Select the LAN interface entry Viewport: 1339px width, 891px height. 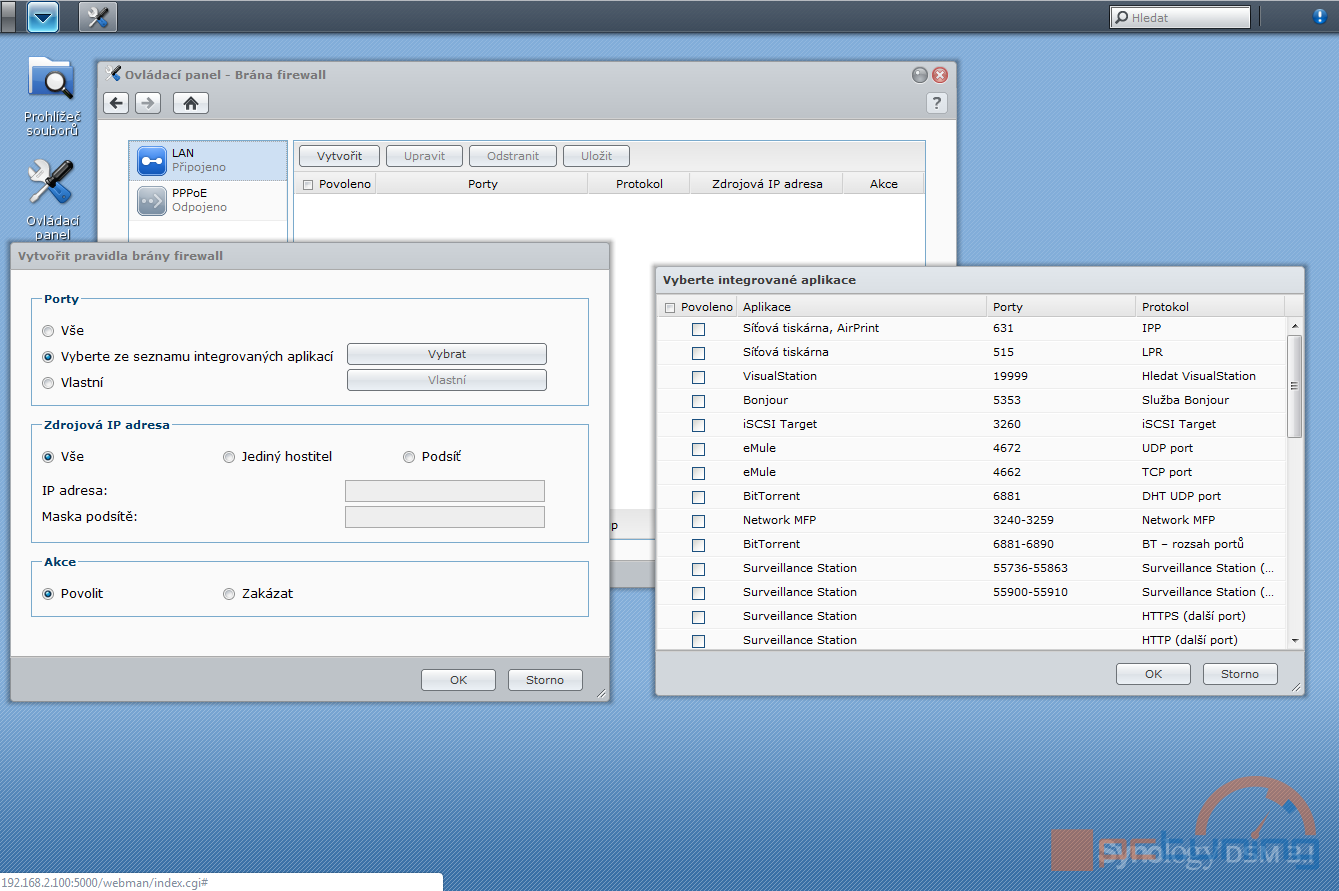click(208, 160)
